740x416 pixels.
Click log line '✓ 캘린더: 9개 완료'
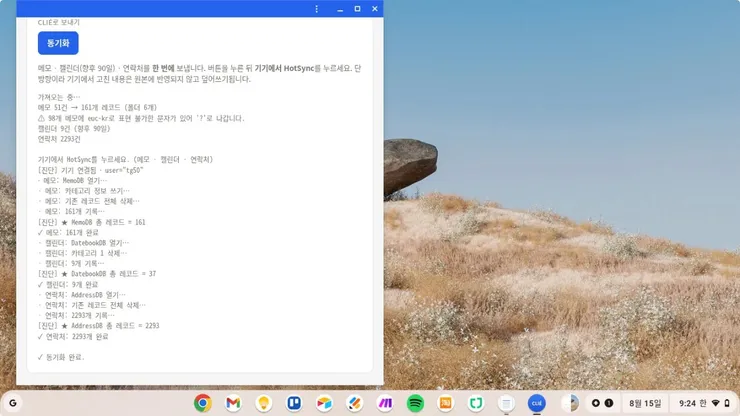click(x=67, y=284)
